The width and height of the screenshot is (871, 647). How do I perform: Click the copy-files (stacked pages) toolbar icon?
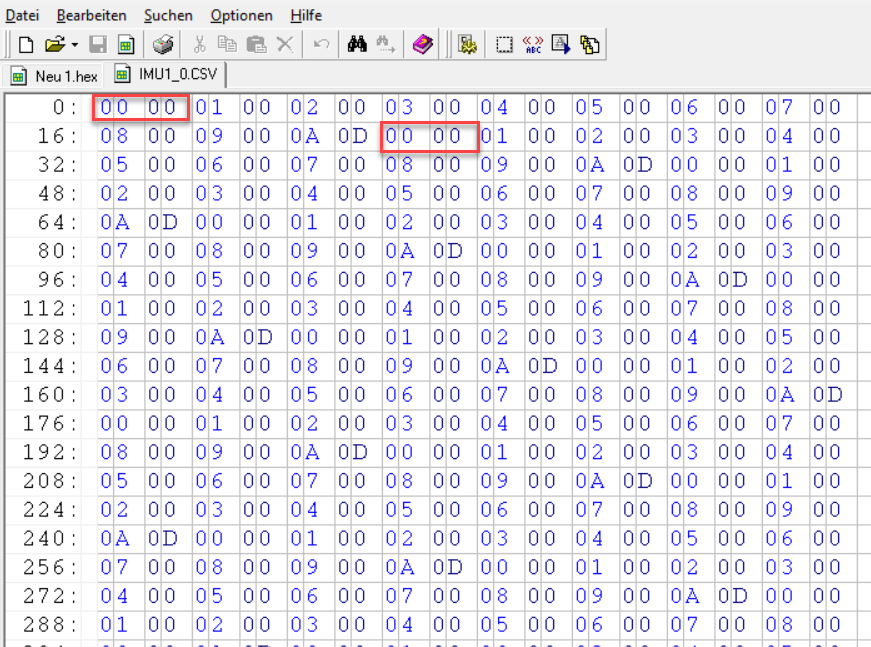pos(589,44)
